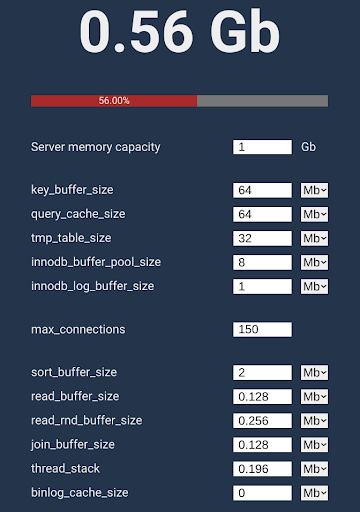Open the read_rnd_buffer_size unit dropdown

pyautogui.click(x=314, y=421)
